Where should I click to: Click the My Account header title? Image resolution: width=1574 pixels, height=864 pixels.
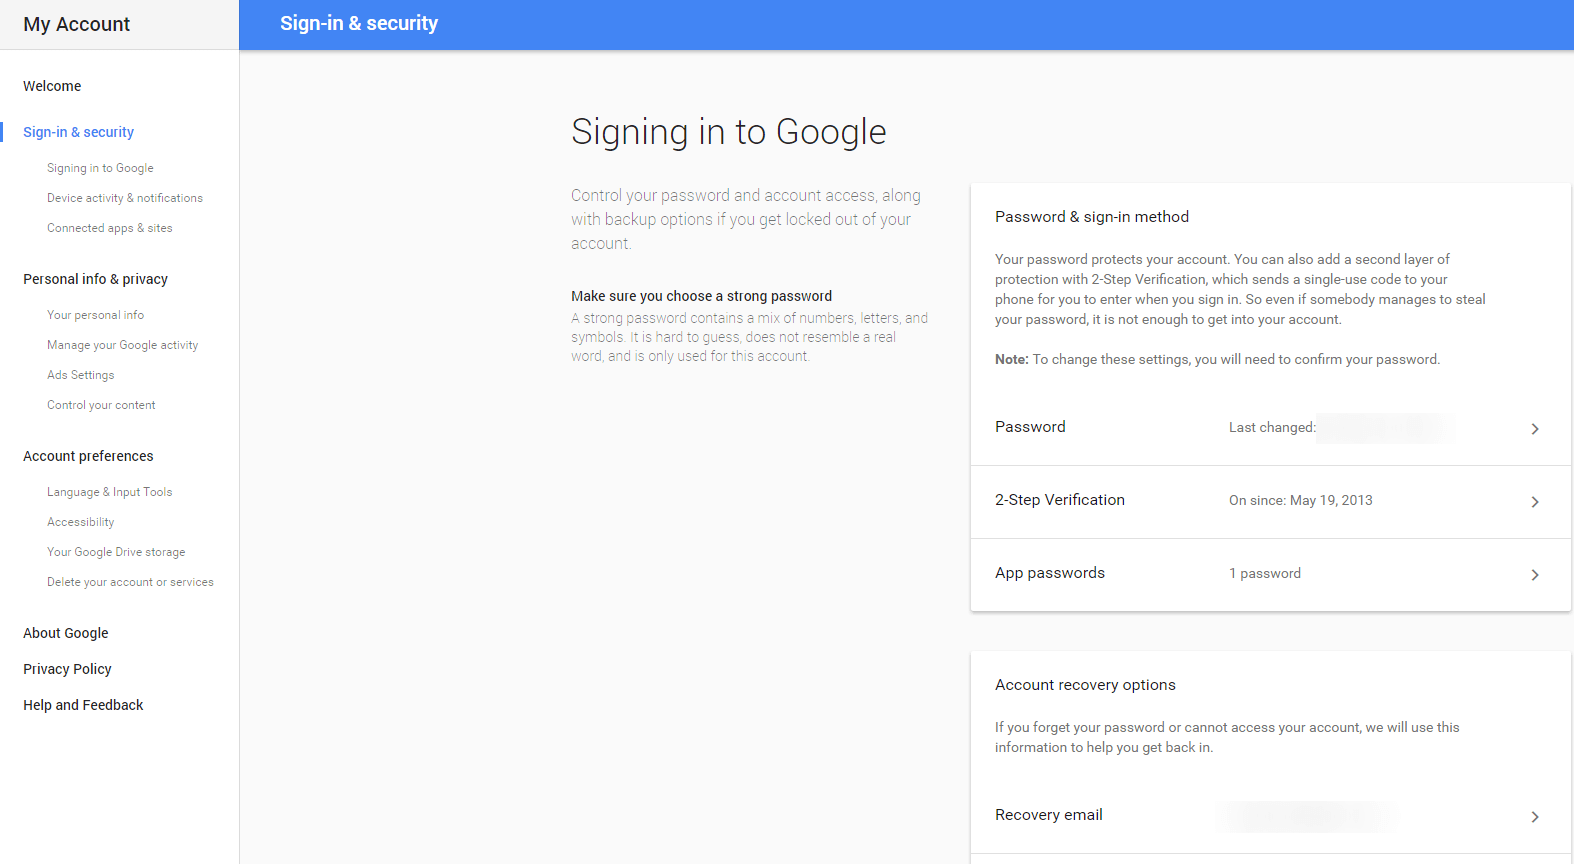point(77,24)
